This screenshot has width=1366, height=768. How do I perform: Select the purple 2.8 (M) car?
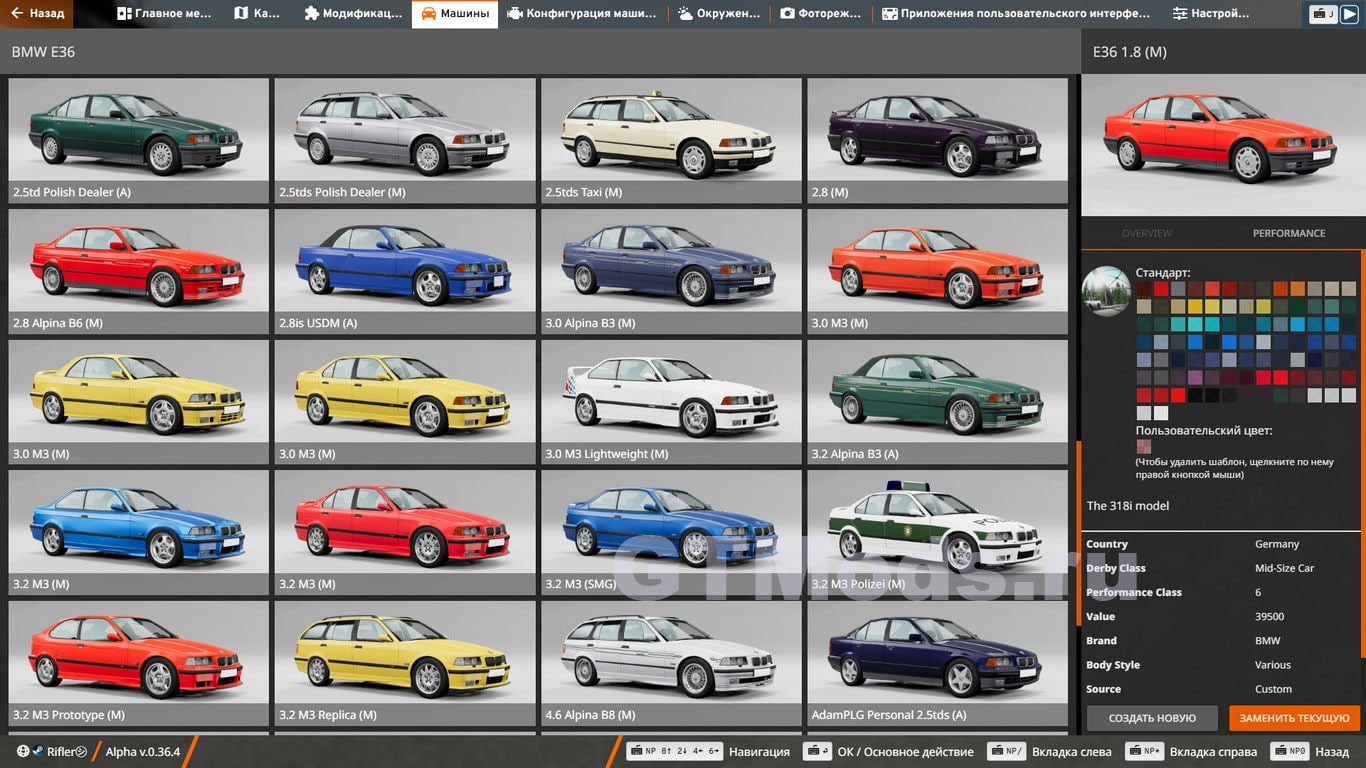pos(937,140)
